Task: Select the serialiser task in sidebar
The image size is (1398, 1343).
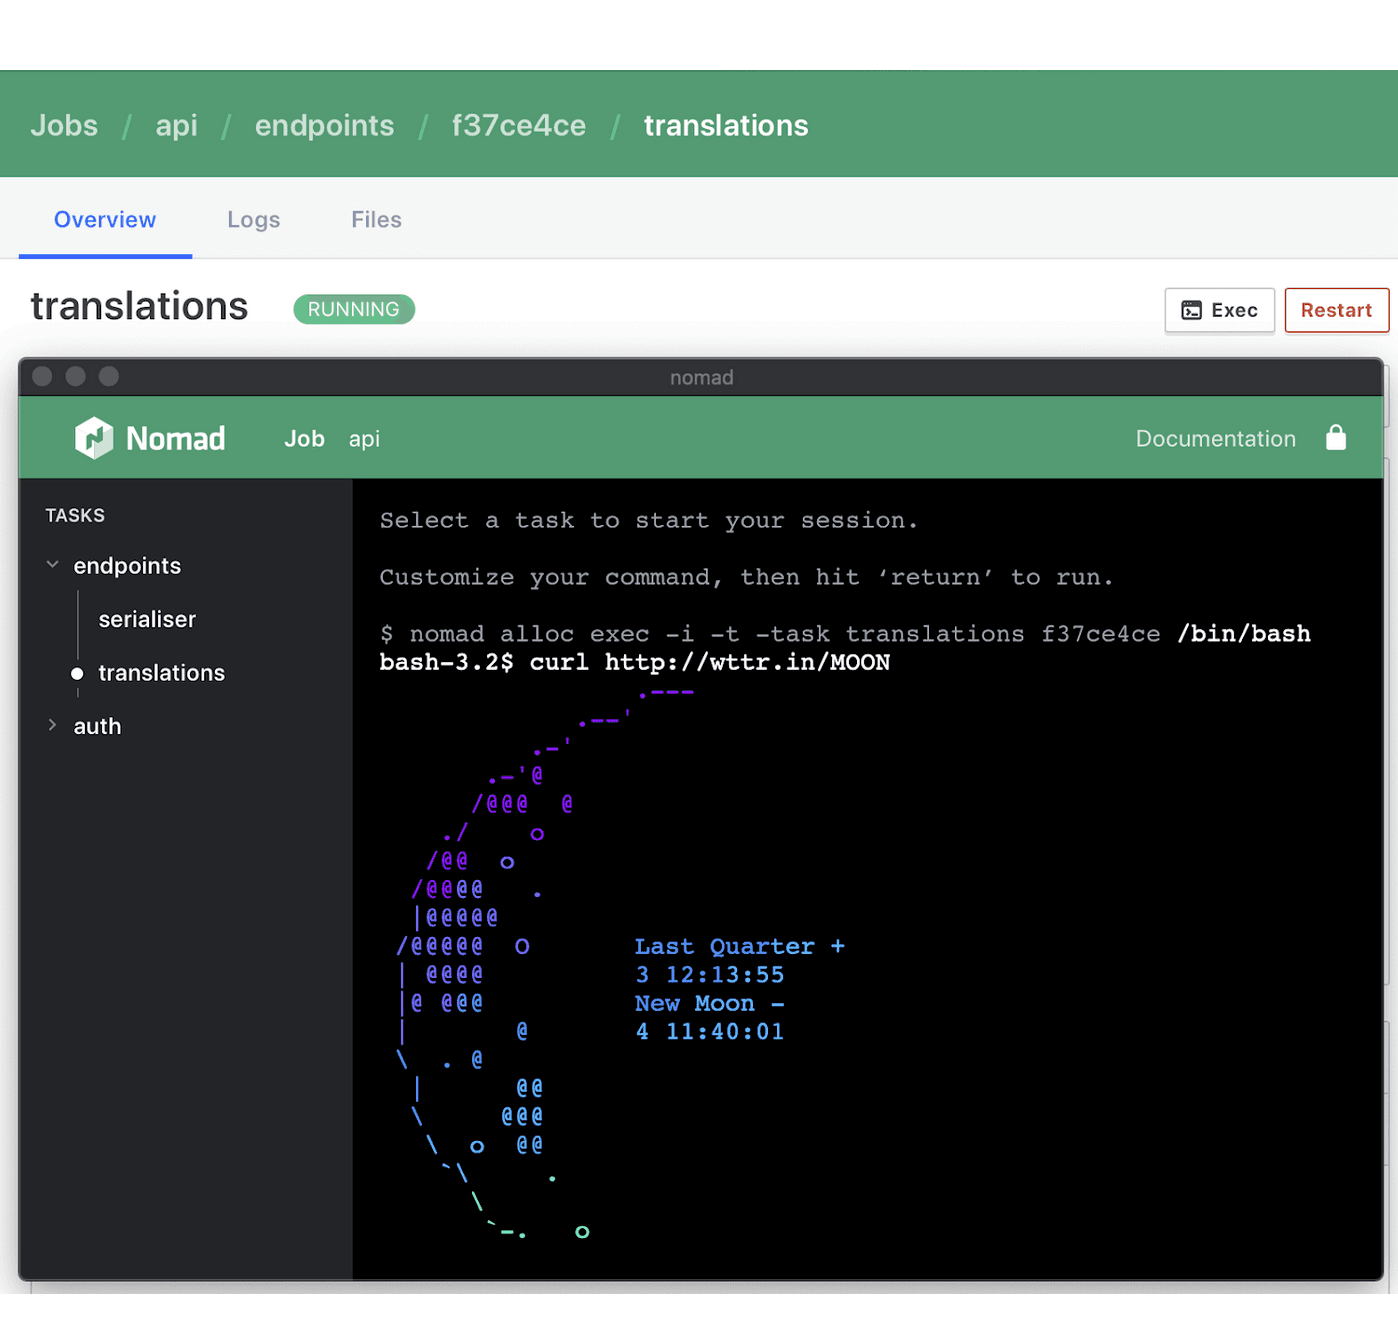Action: (x=147, y=620)
